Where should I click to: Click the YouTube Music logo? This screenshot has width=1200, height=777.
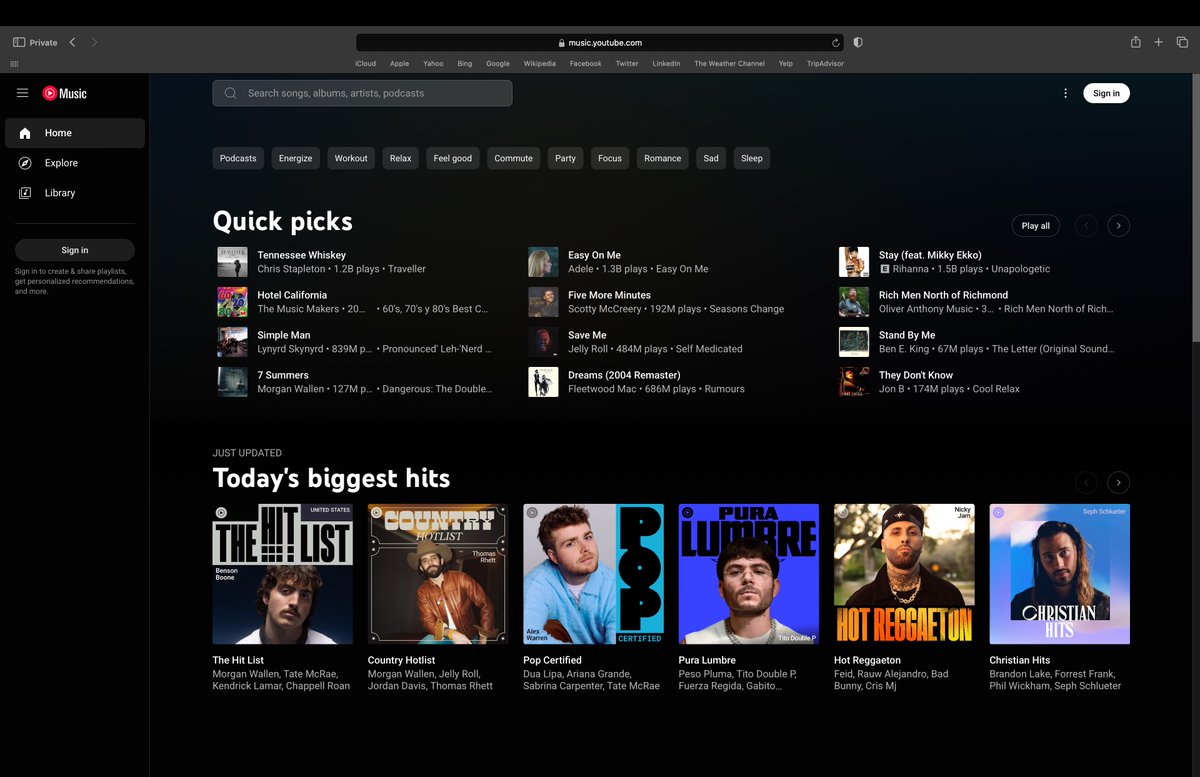pos(64,93)
